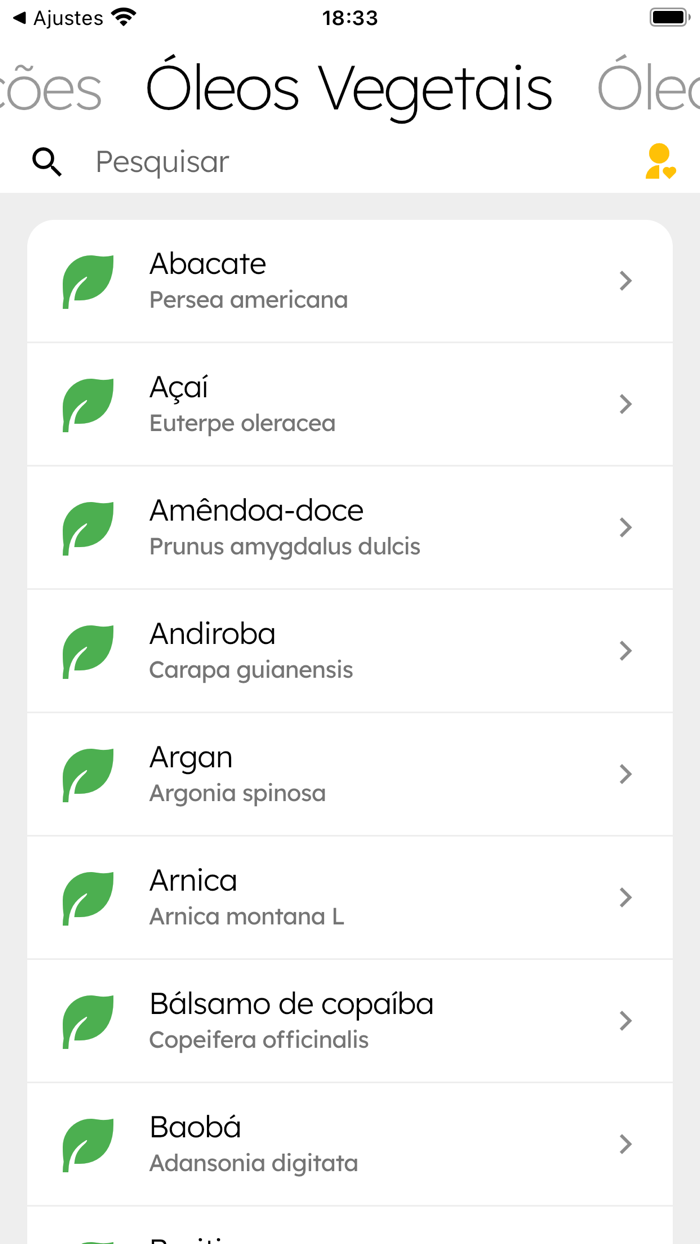The width and height of the screenshot is (700, 1244).
Task: Click the battery indicator in the status bar
Action: [x=666, y=16]
